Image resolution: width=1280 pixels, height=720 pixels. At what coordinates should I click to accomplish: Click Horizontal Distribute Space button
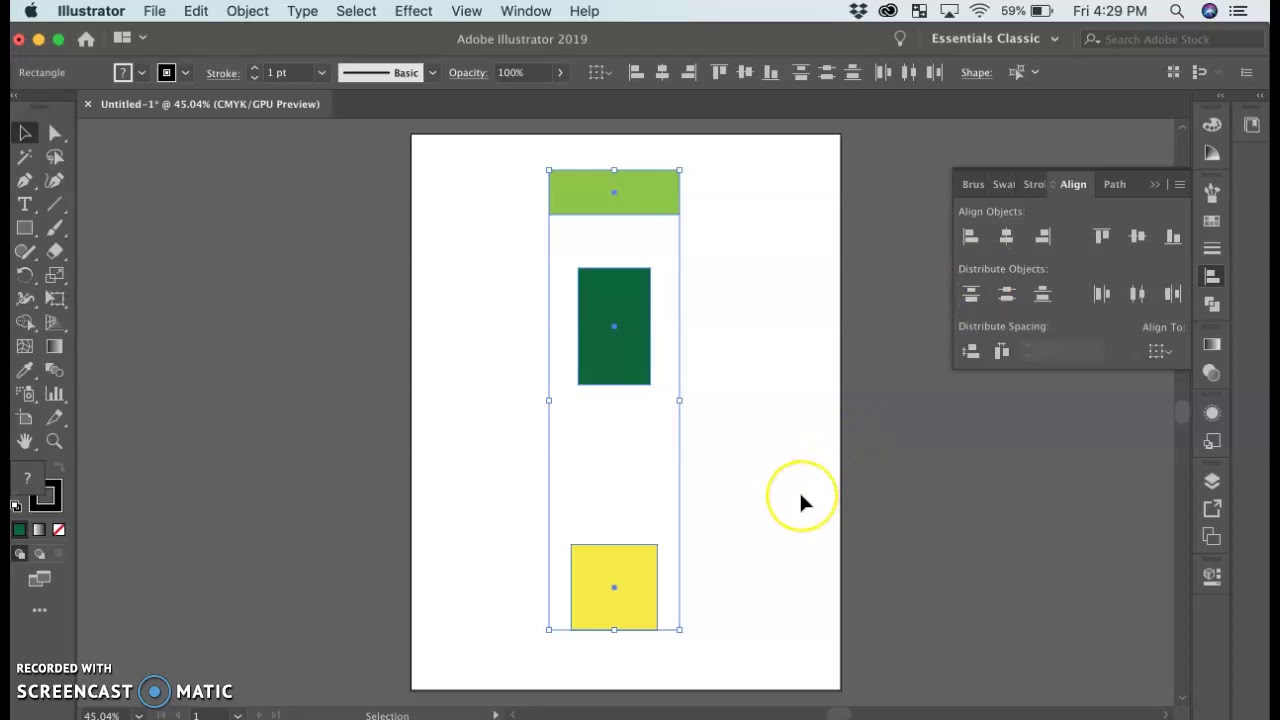tap(1002, 351)
